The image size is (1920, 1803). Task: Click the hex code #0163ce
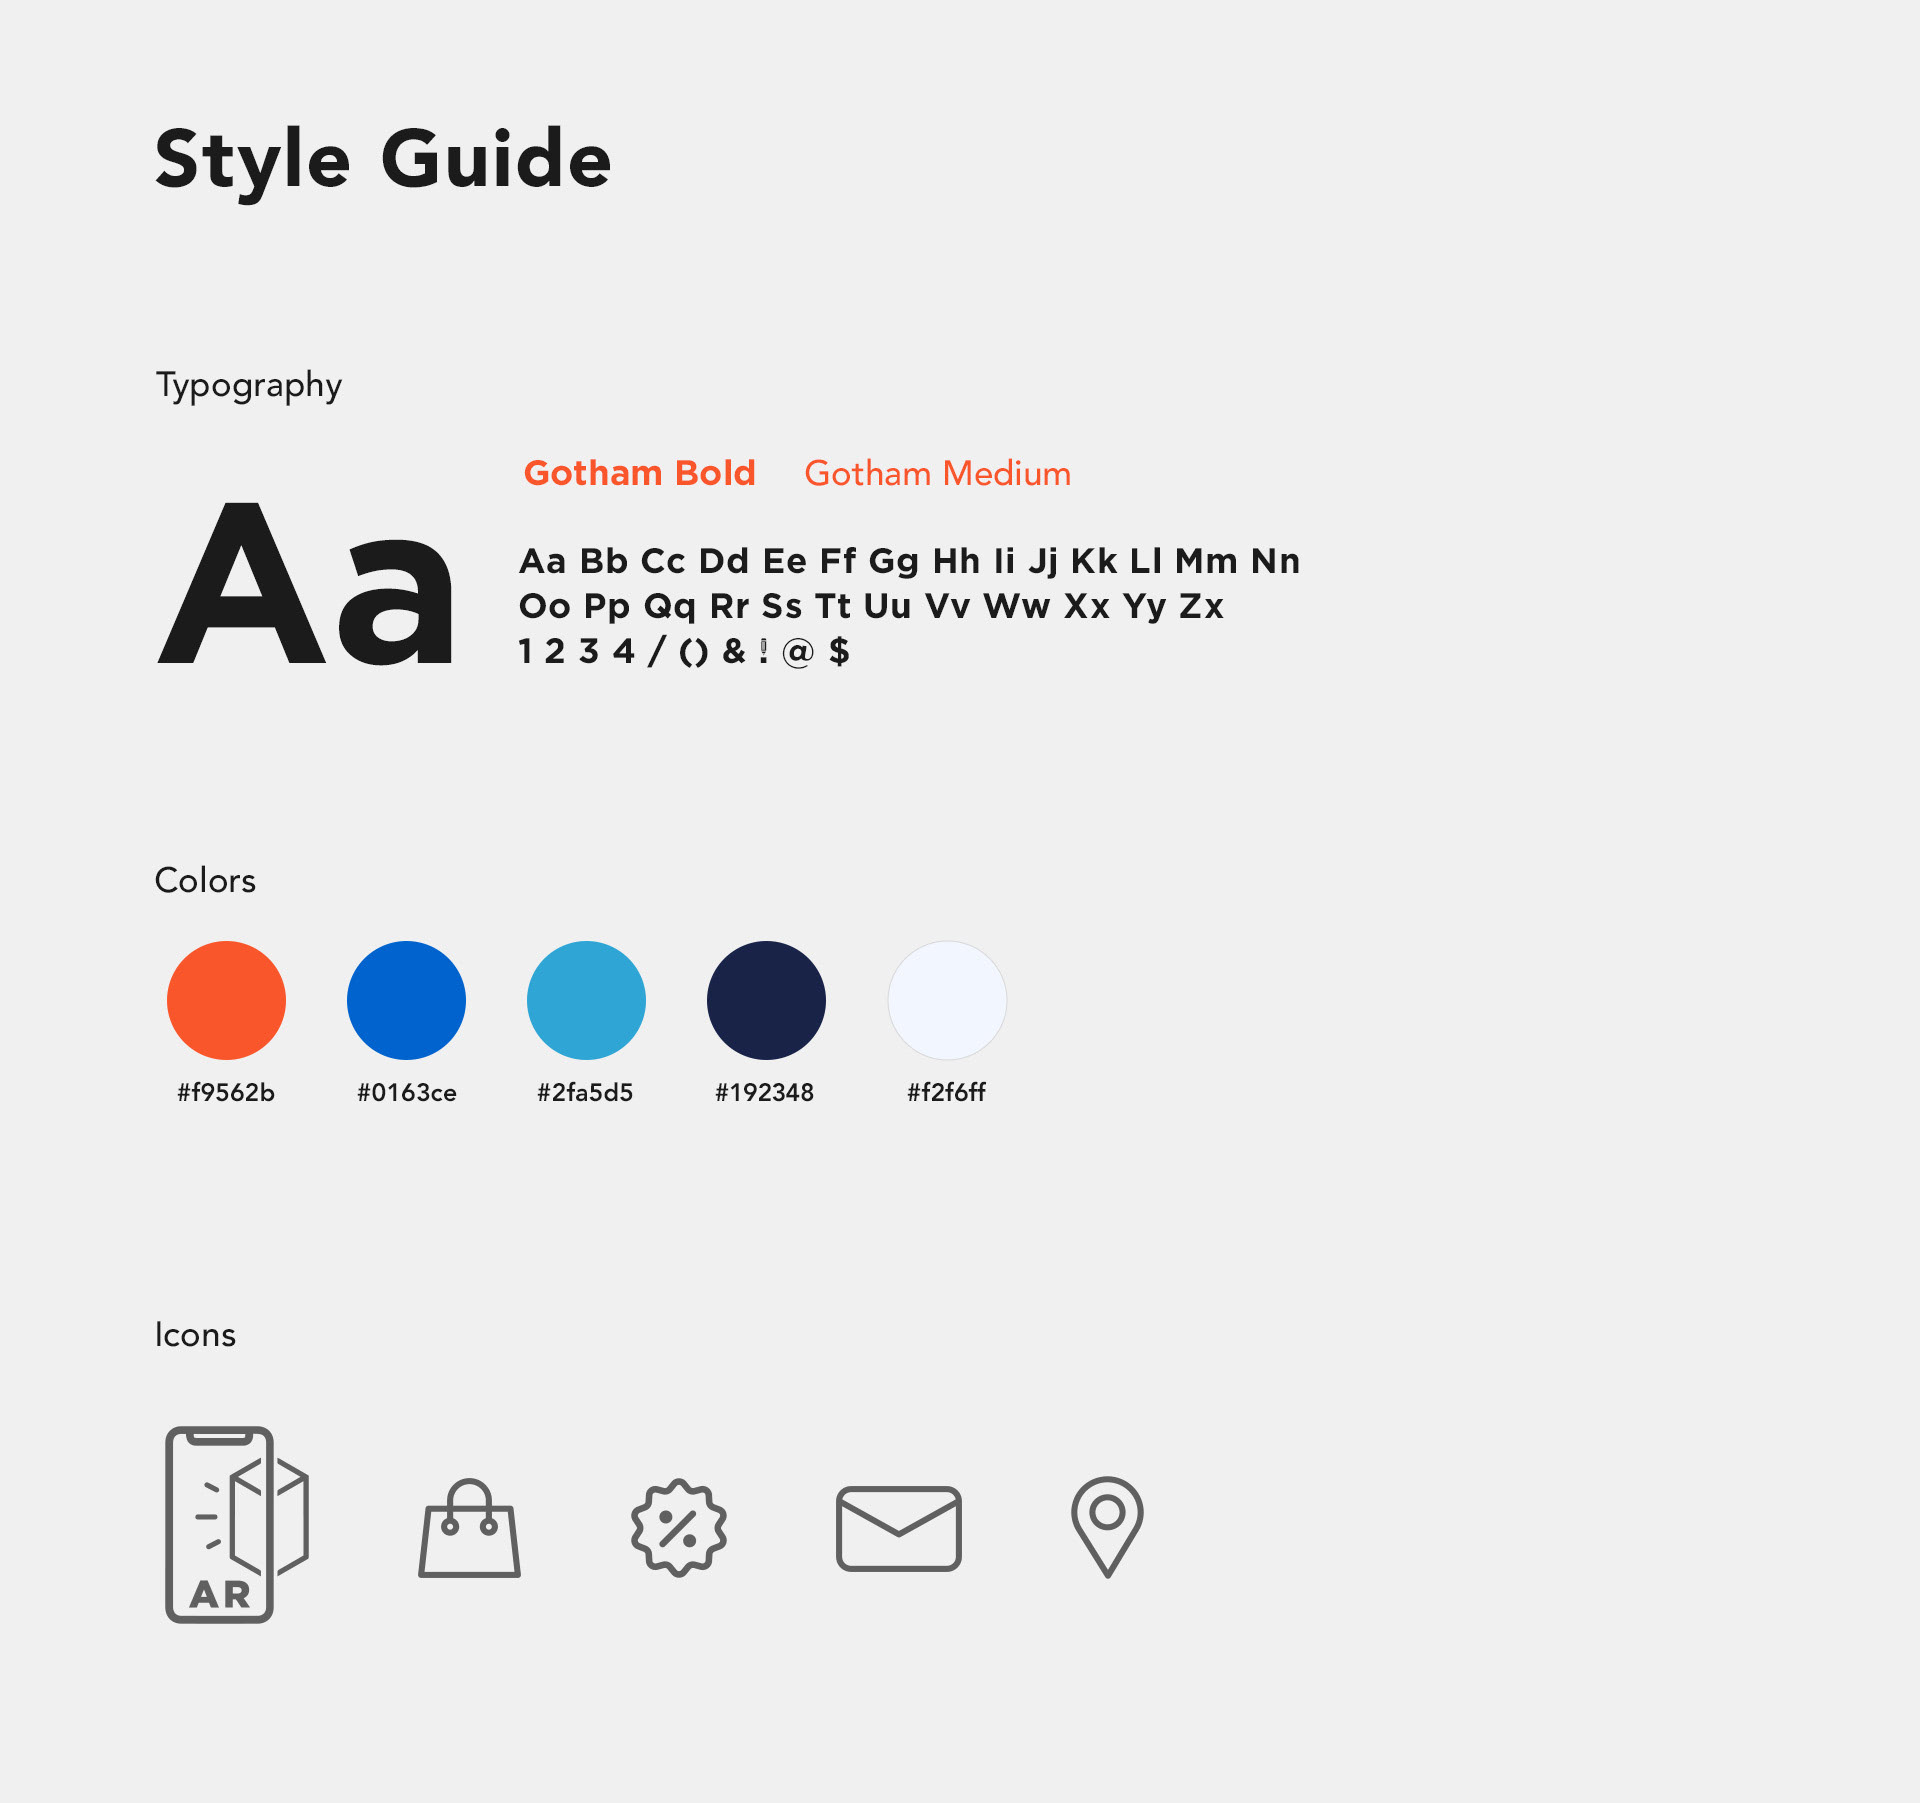coord(407,1092)
